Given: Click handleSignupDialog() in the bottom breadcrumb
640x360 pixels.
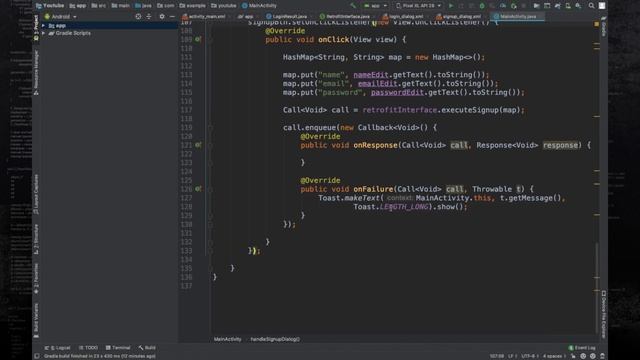Looking at the screenshot, I should [275, 339].
